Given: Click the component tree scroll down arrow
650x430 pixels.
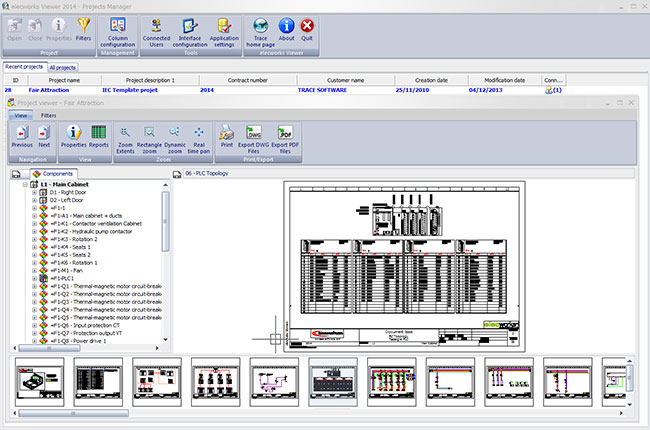Looking at the screenshot, I should pyautogui.click(x=165, y=340).
